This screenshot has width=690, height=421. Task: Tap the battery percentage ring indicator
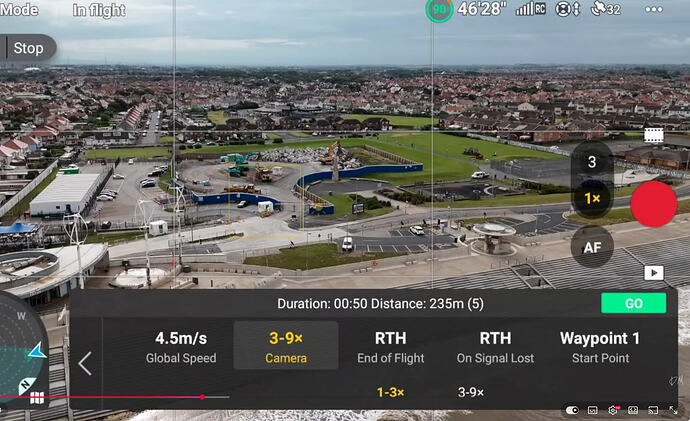tap(438, 10)
